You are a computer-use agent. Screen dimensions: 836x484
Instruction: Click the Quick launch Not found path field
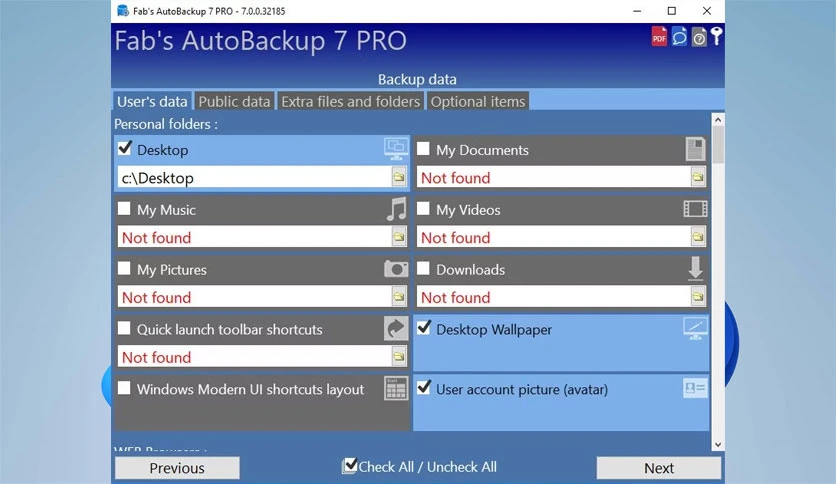click(x=255, y=357)
